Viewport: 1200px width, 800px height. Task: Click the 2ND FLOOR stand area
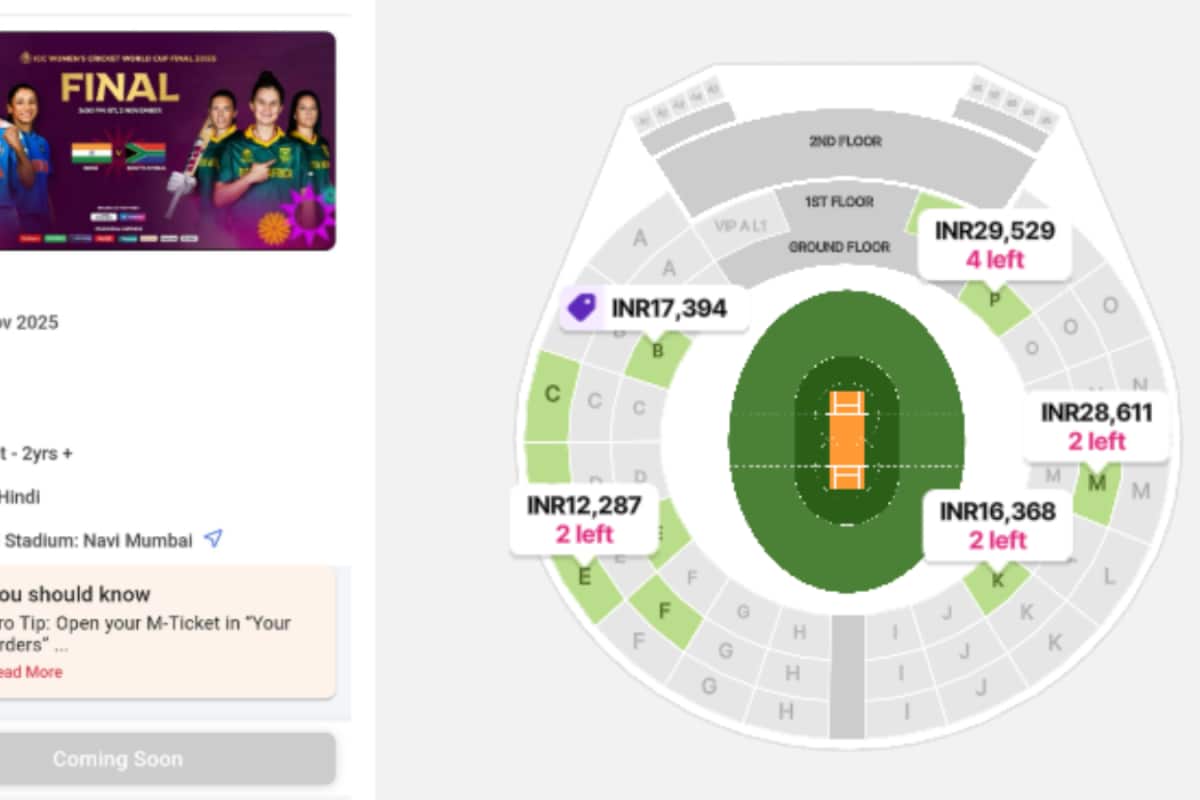point(845,142)
